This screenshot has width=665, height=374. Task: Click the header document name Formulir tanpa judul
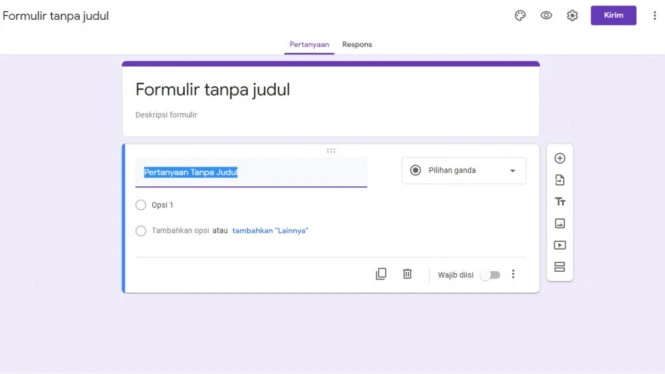pos(56,16)
